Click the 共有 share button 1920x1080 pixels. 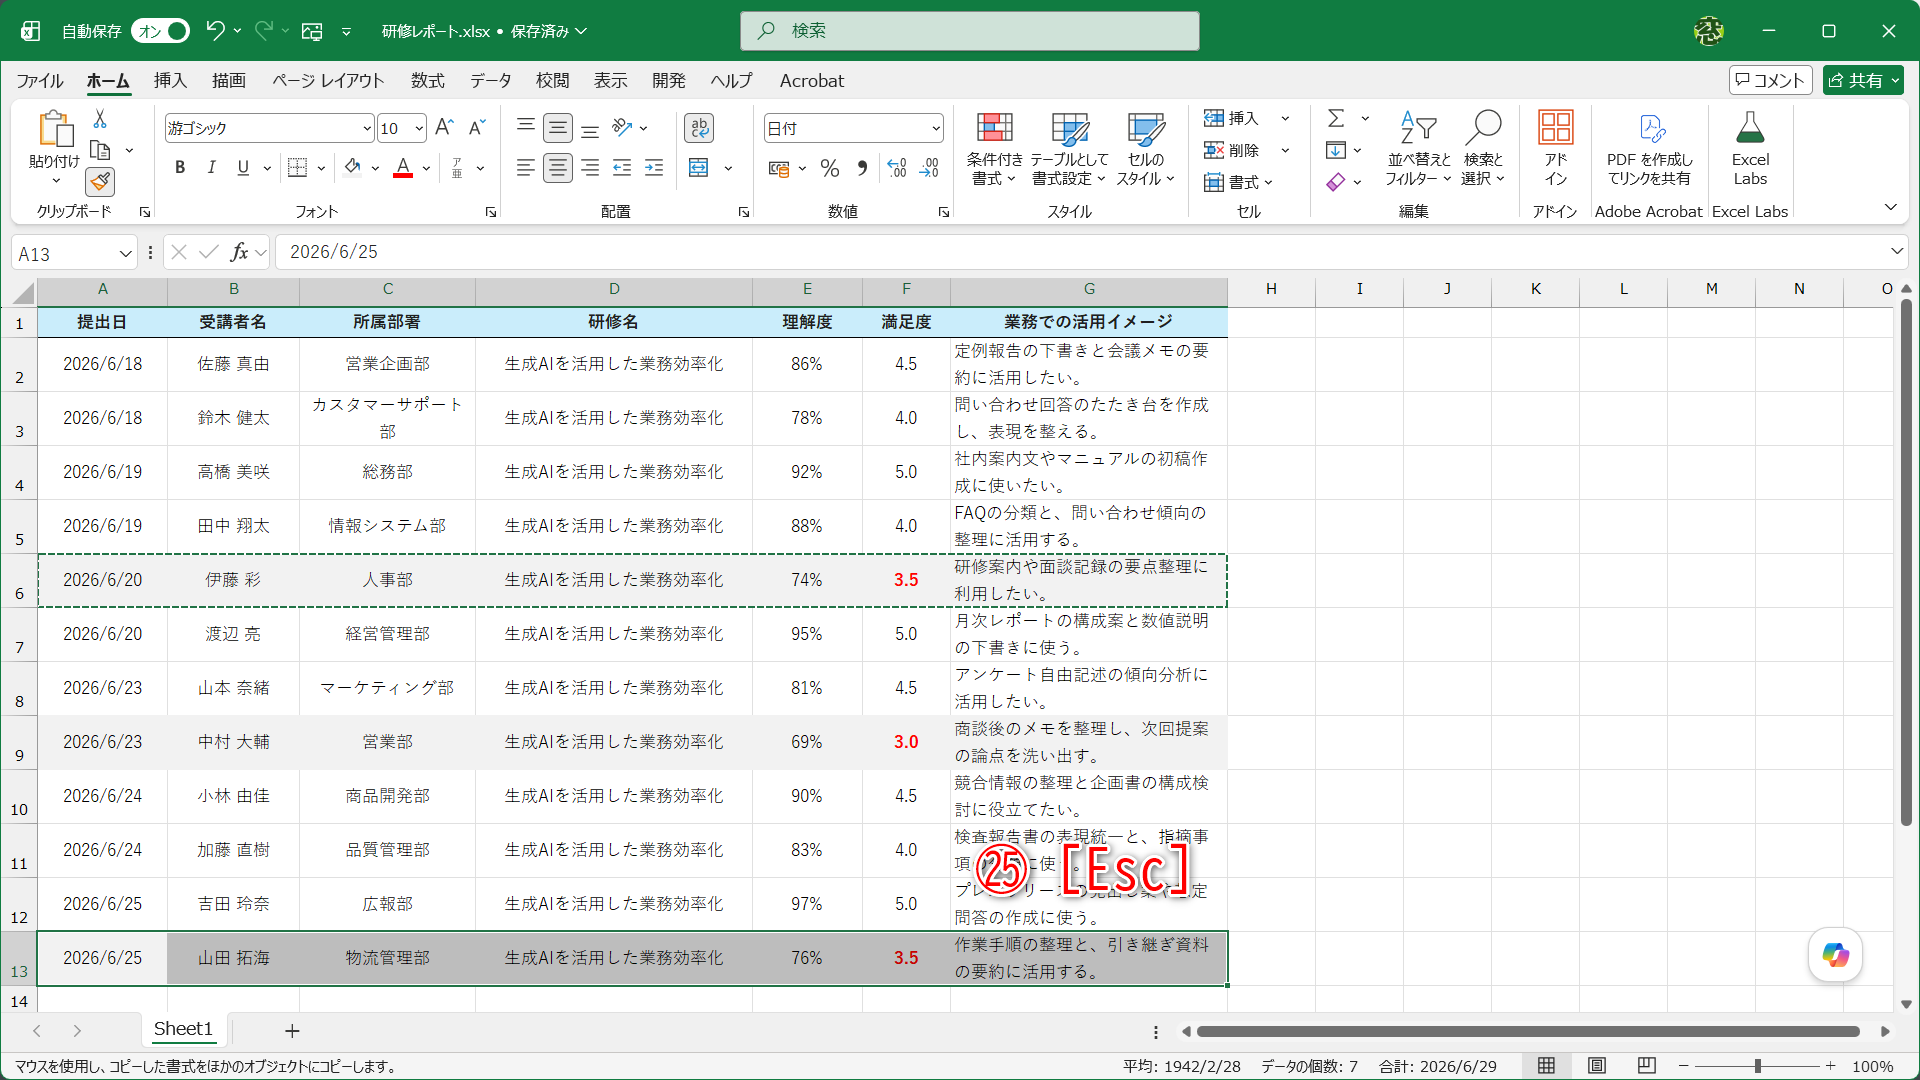(1862, 80)
